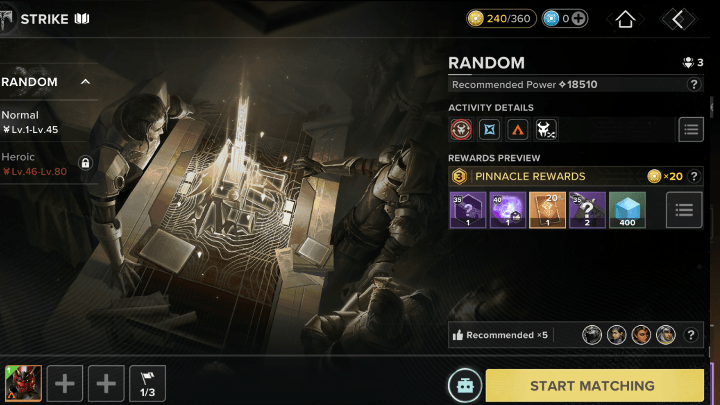Click the back arrow icon
Screen dimensions: 720x405
pos(678,19)
